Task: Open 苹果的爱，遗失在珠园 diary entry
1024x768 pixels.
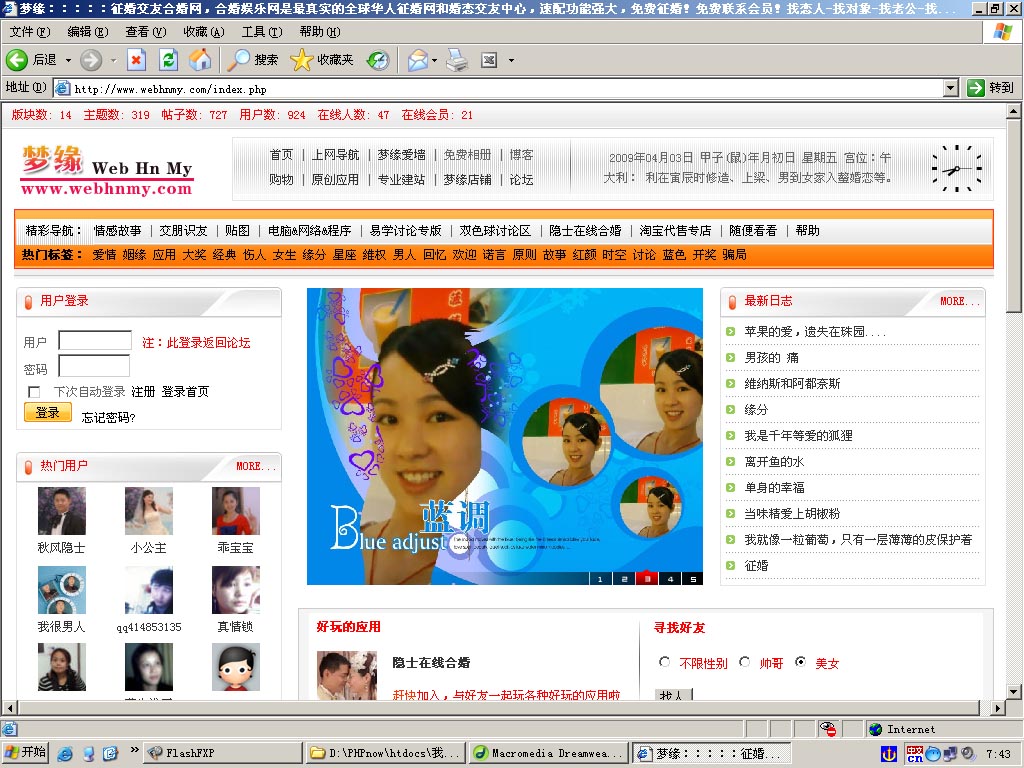Action: (x=815, y=332)
